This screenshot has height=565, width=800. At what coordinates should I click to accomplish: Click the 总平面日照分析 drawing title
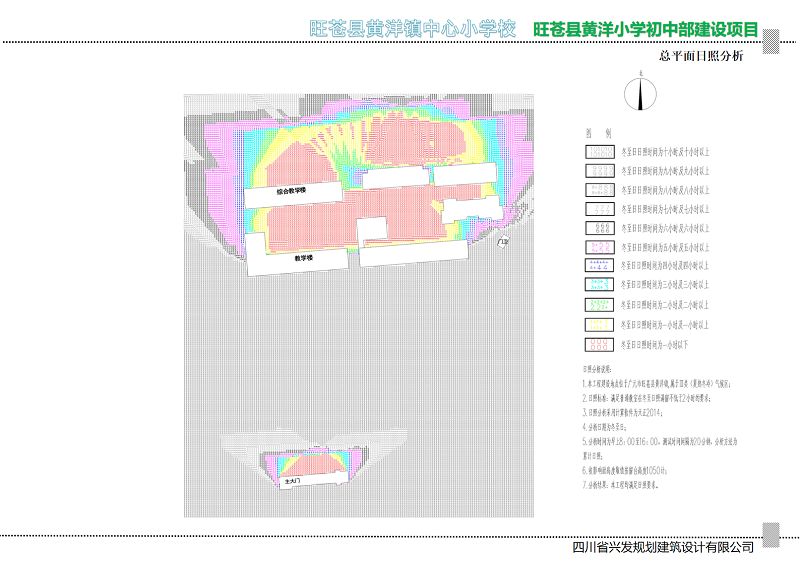click(x=701, y=56)
